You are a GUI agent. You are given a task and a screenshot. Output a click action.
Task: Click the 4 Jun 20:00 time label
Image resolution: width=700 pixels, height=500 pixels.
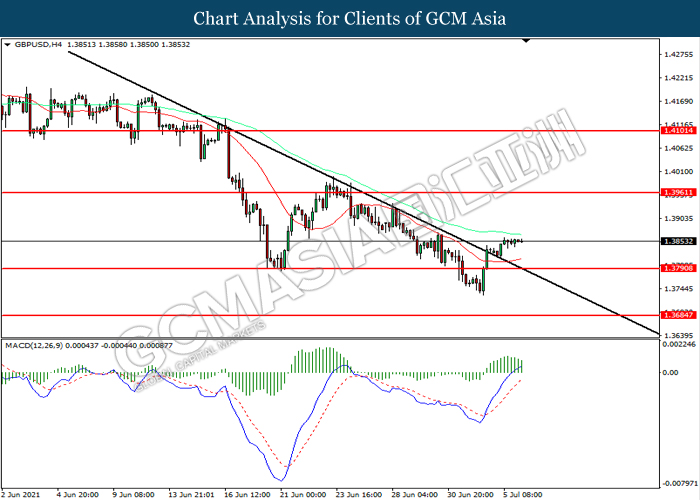tap(78, 495)
